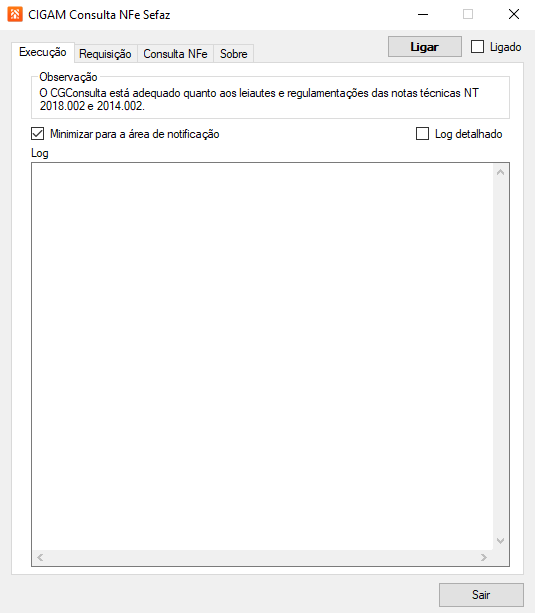Minimize the CIGAM Consulta NFe Sefaz window
Screen dimensions: 535x613
pyautogui.click(x=423, y=14)
